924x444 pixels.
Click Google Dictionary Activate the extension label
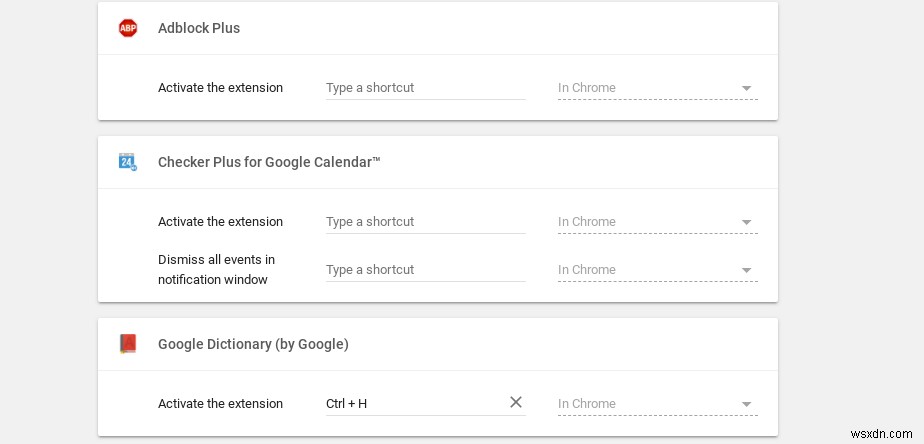click(x=220, y=404)
